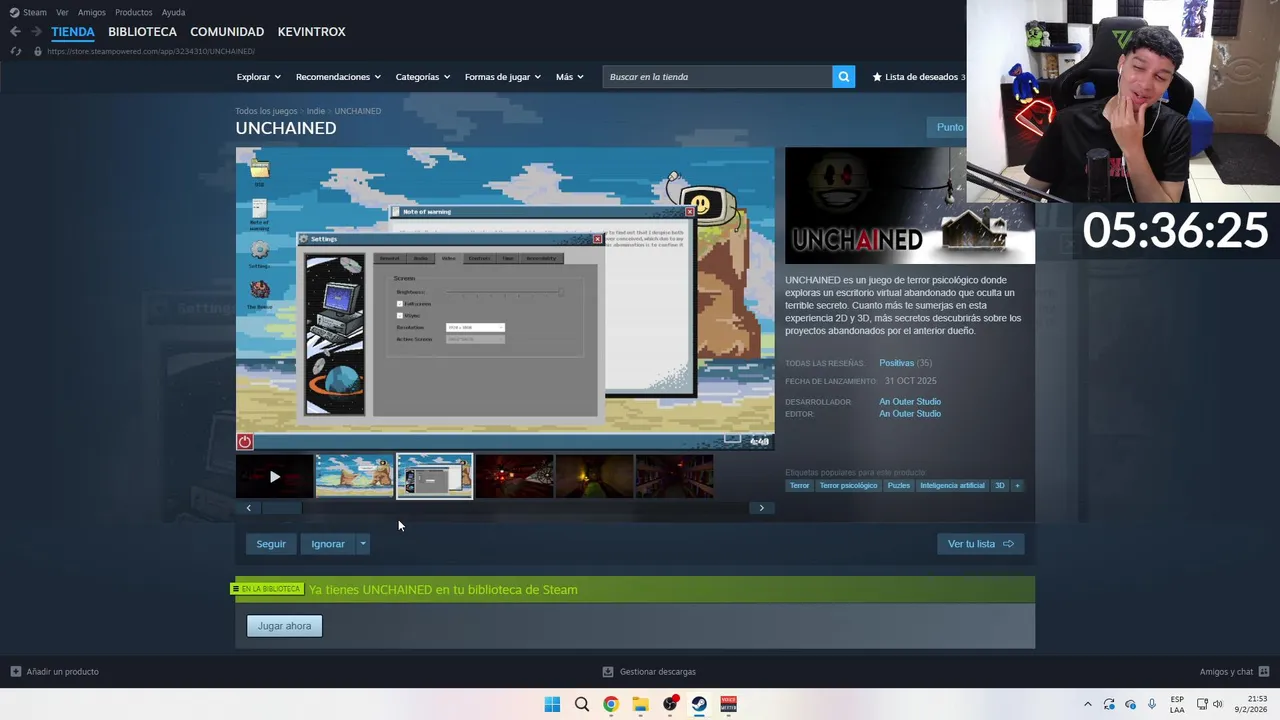
Task: Expand the Más dropdown
Action: 569,77
